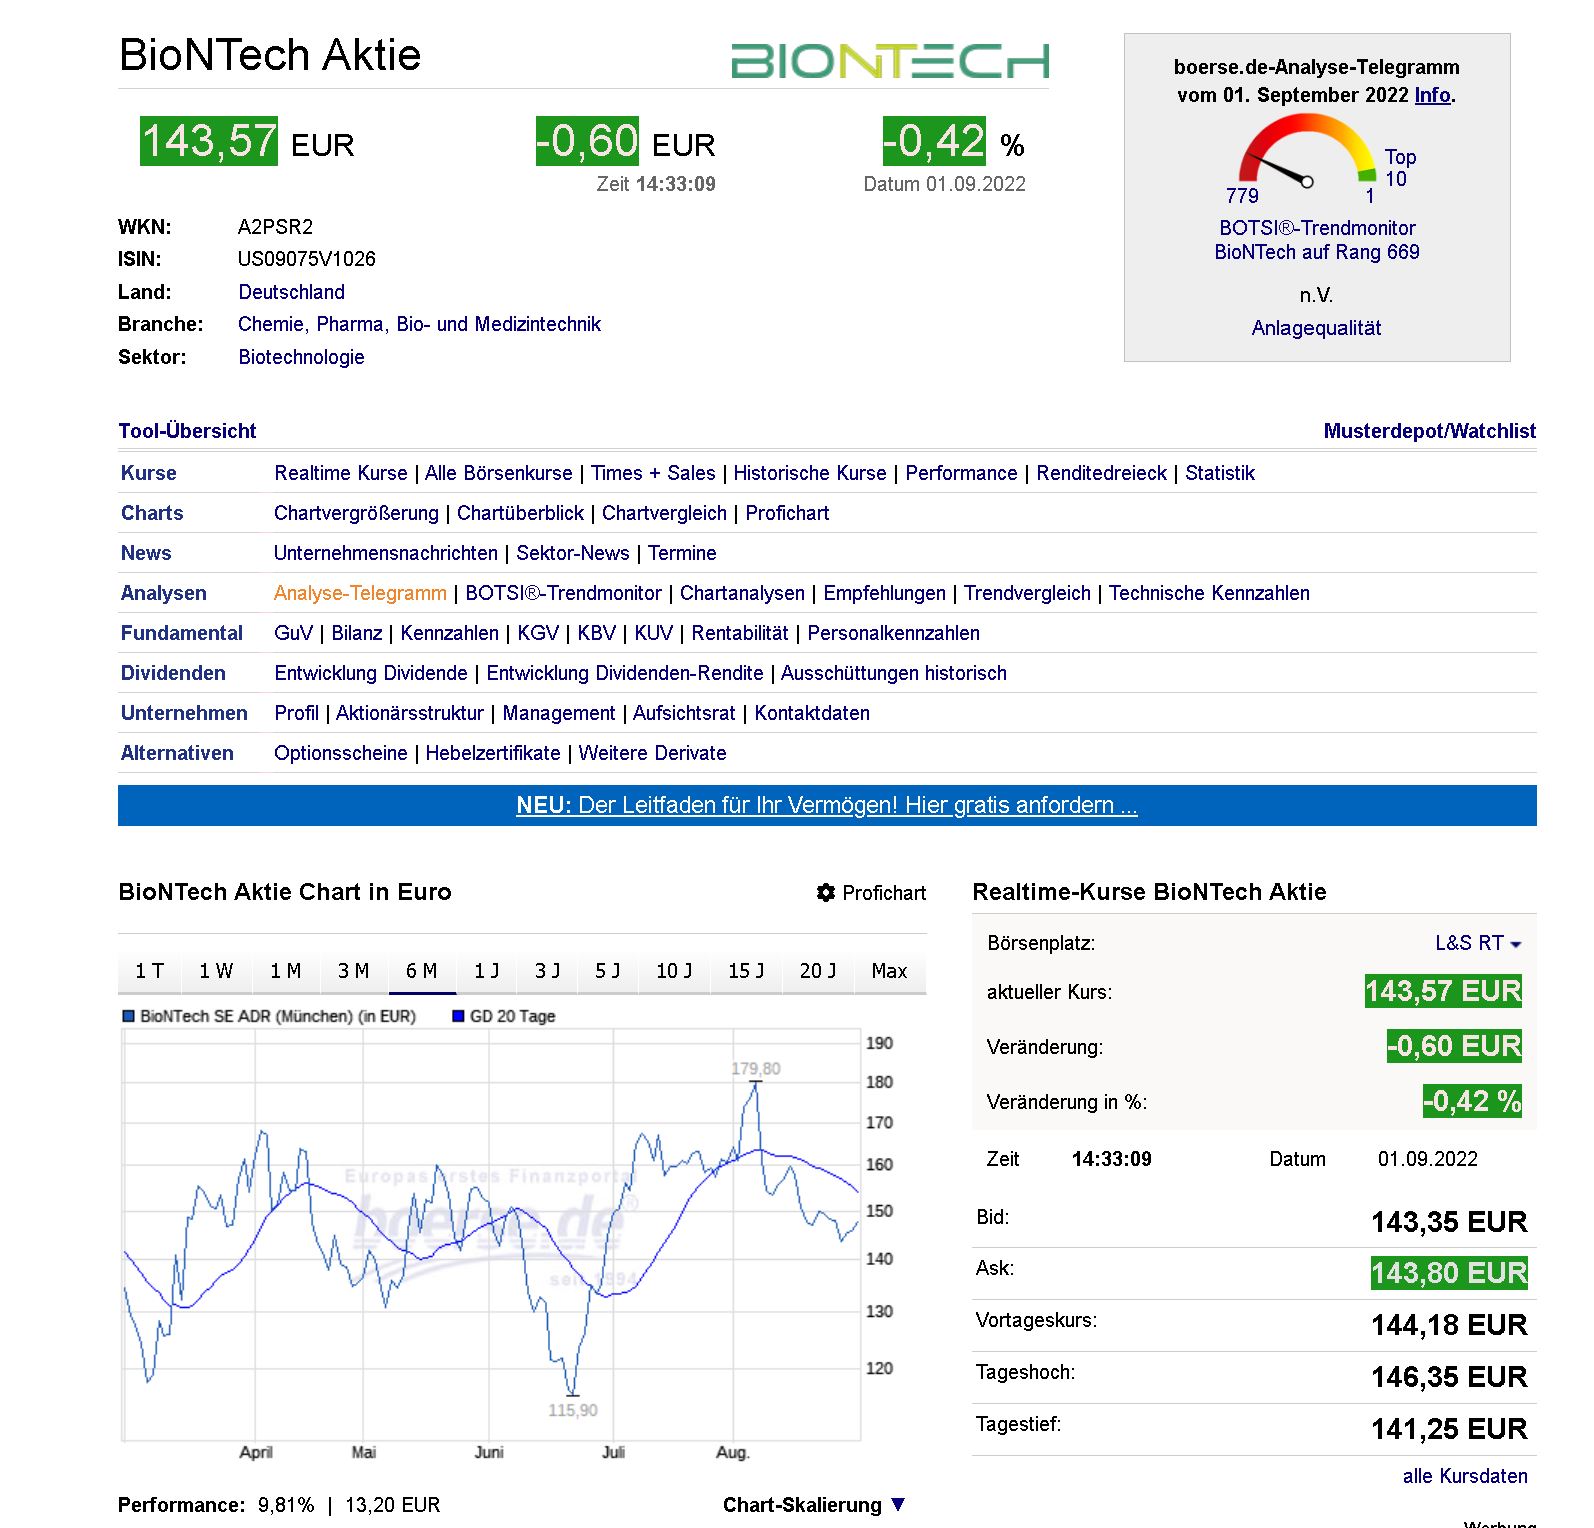Click the blue NEU: Leitfaden banner
The height and width of the screenshot is (1528, 1594).
(827, 805)
